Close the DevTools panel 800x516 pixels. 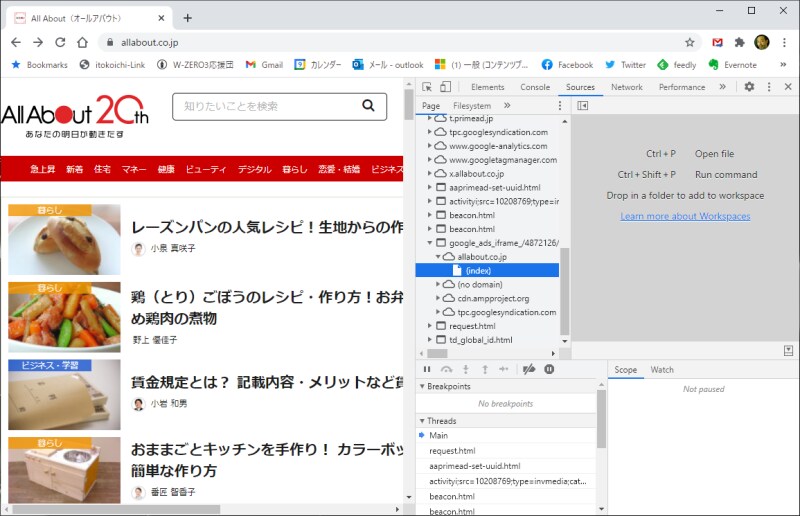(788, 87)
